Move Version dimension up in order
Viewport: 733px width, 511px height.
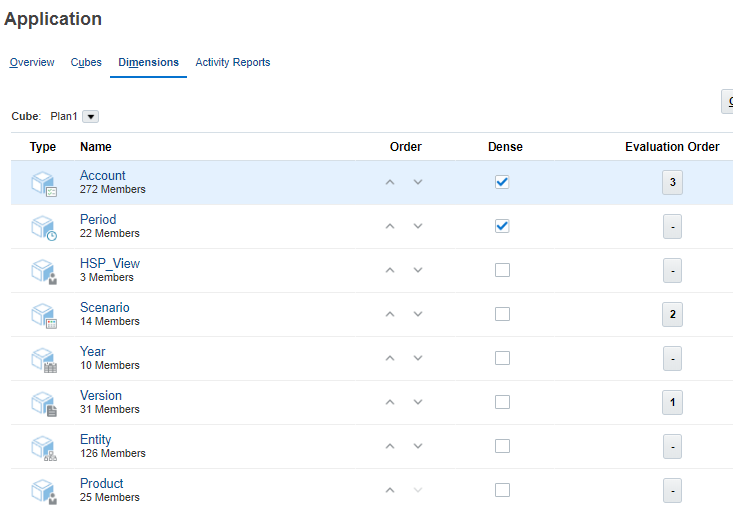(390, 402)
